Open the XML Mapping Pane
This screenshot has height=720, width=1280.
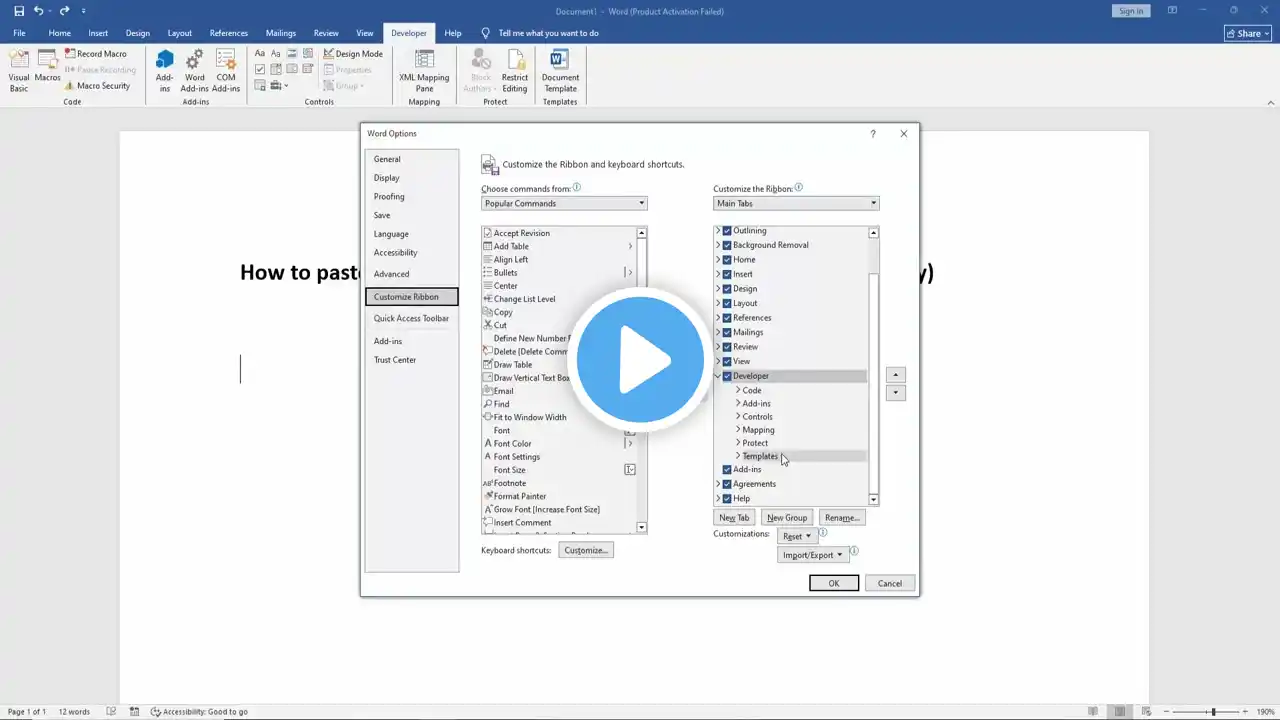[x=424, y=70]
